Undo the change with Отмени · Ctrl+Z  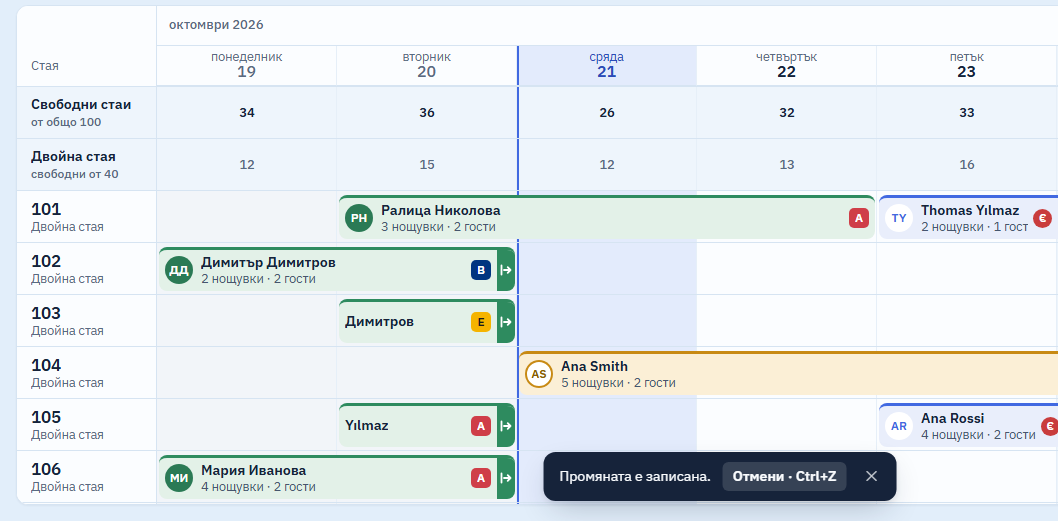(784, 476)
